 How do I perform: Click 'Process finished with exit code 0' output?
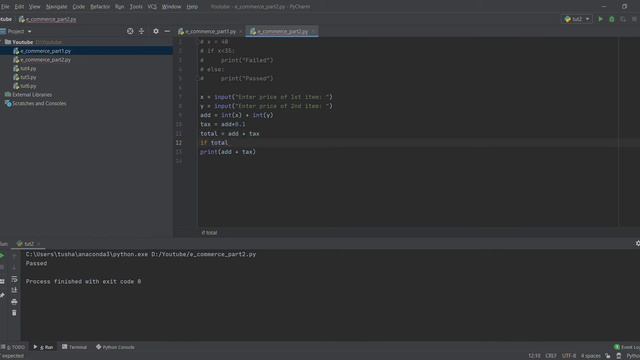83,282
